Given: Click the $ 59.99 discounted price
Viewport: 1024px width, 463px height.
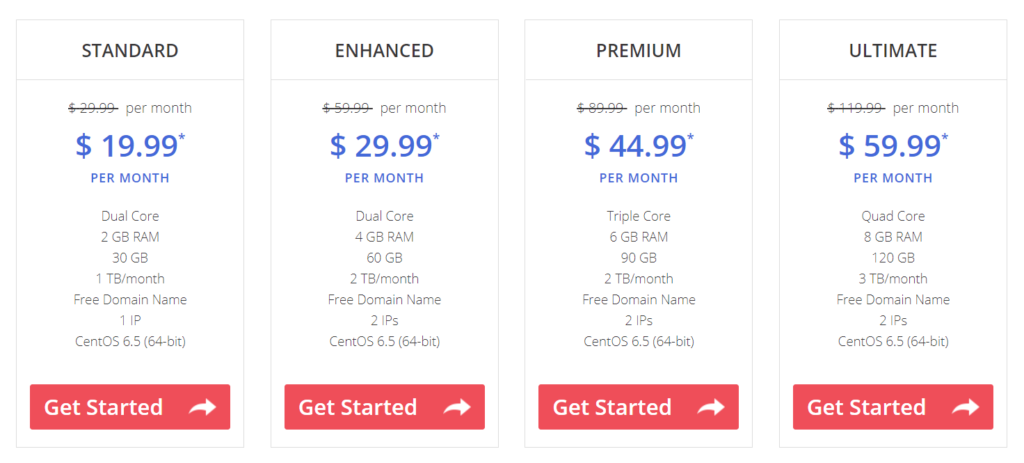Looking at the screenshot, I should 889,146.
